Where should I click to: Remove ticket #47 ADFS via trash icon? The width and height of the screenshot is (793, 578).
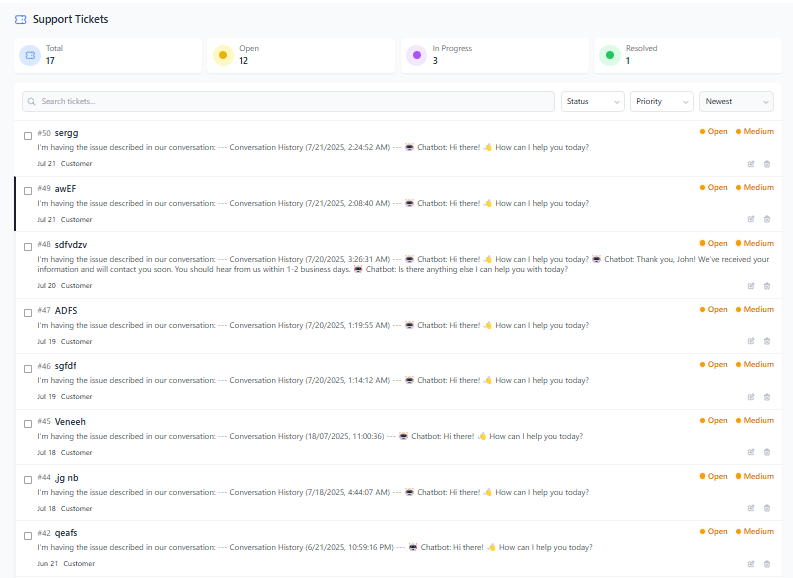coord(767,341)
